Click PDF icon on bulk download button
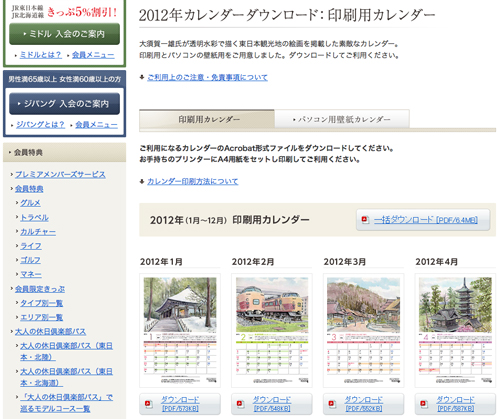This screenshot has height=419, width=500. [365, 220]
